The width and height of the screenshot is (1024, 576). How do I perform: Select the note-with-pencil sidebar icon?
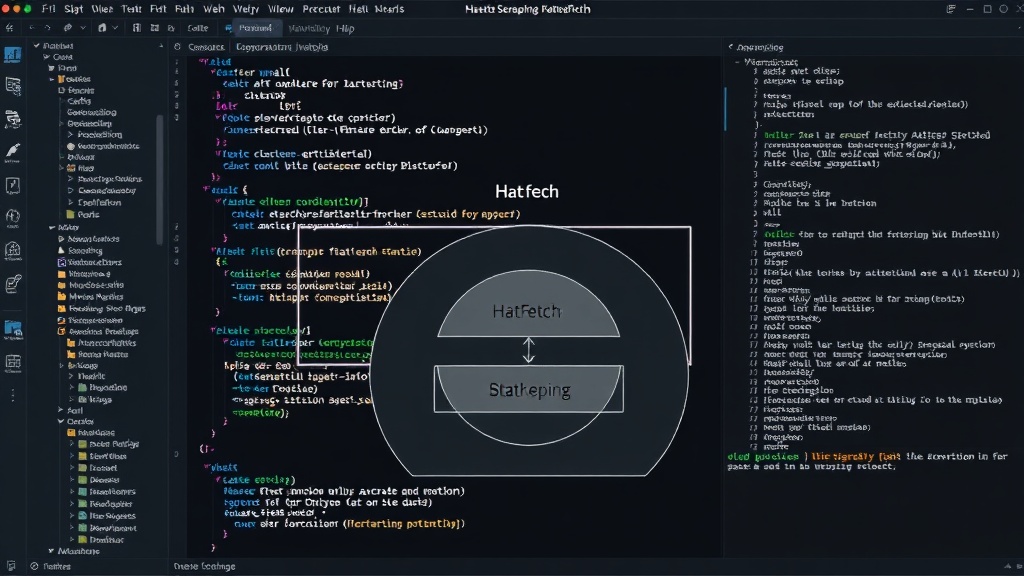point(12,283)
